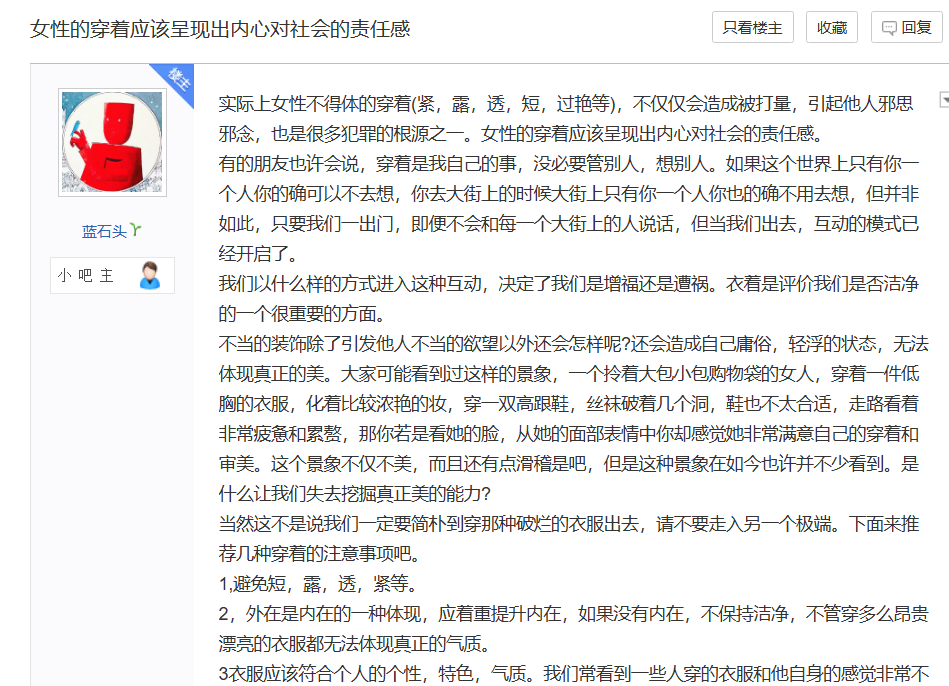This screenshot has height=686, width=949.
Task: Click the 收藏 button to bookmark
Action: point(832,28)
